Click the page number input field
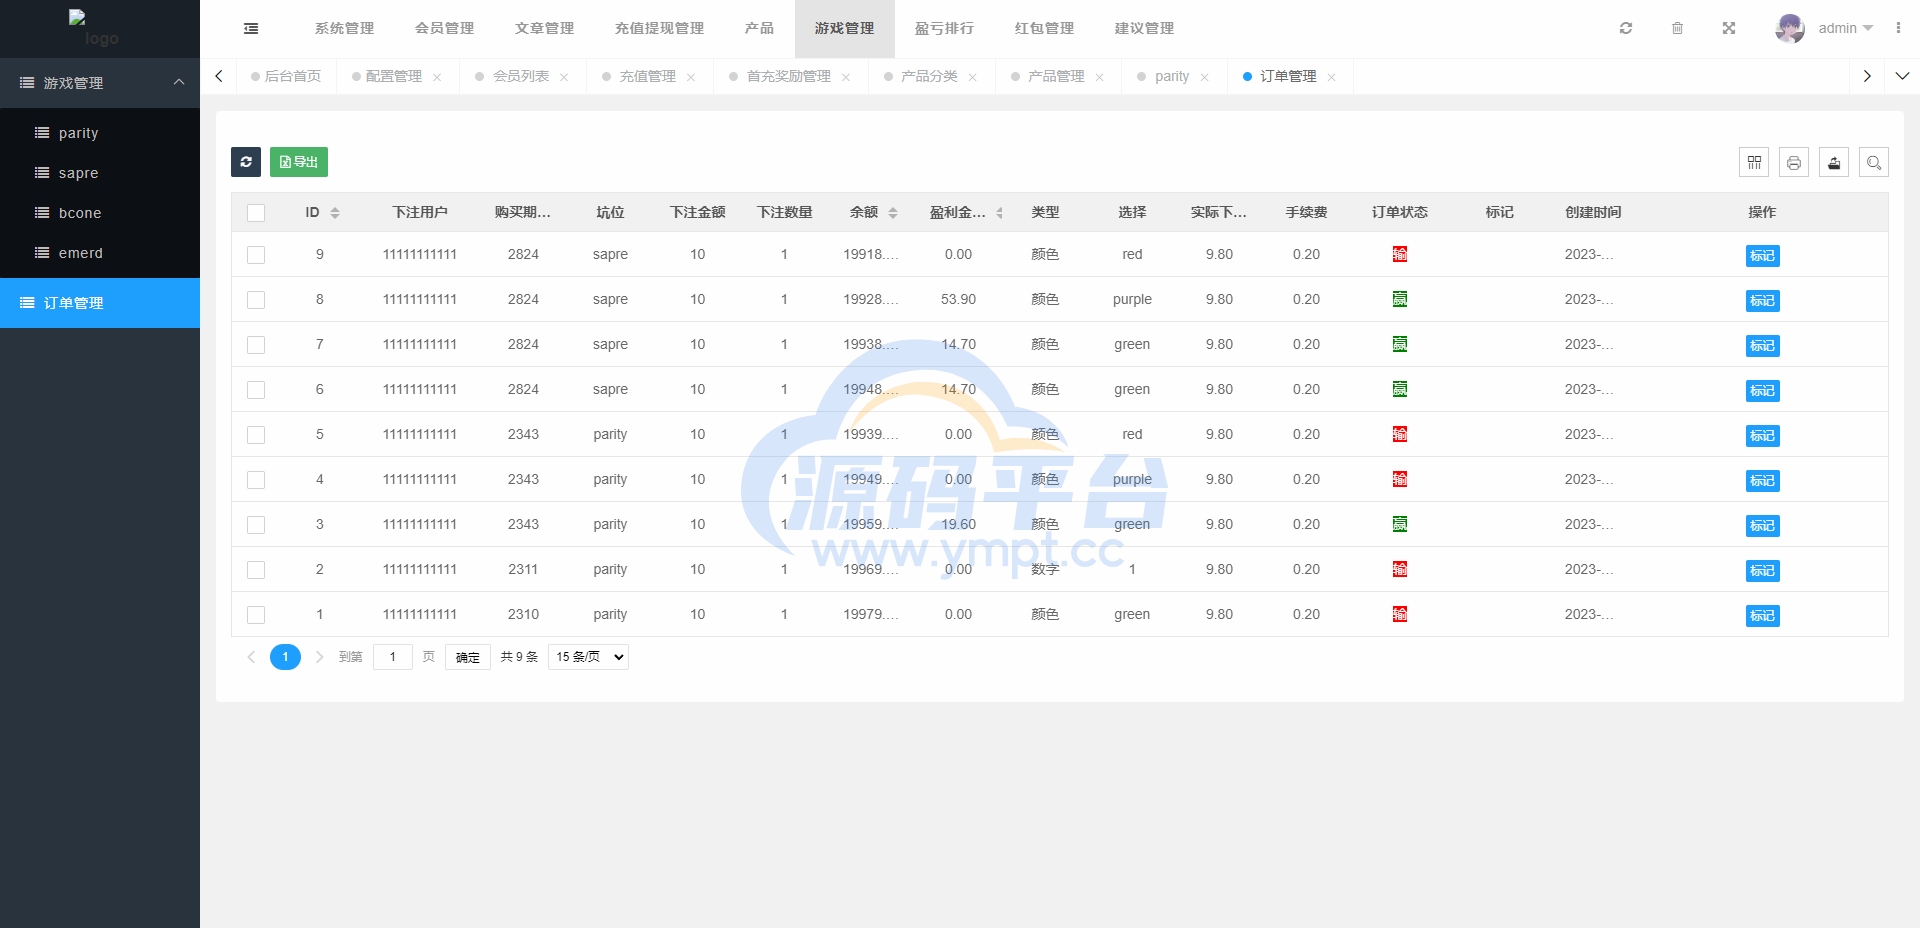1920x928 pixels. [x=393, y=657]
